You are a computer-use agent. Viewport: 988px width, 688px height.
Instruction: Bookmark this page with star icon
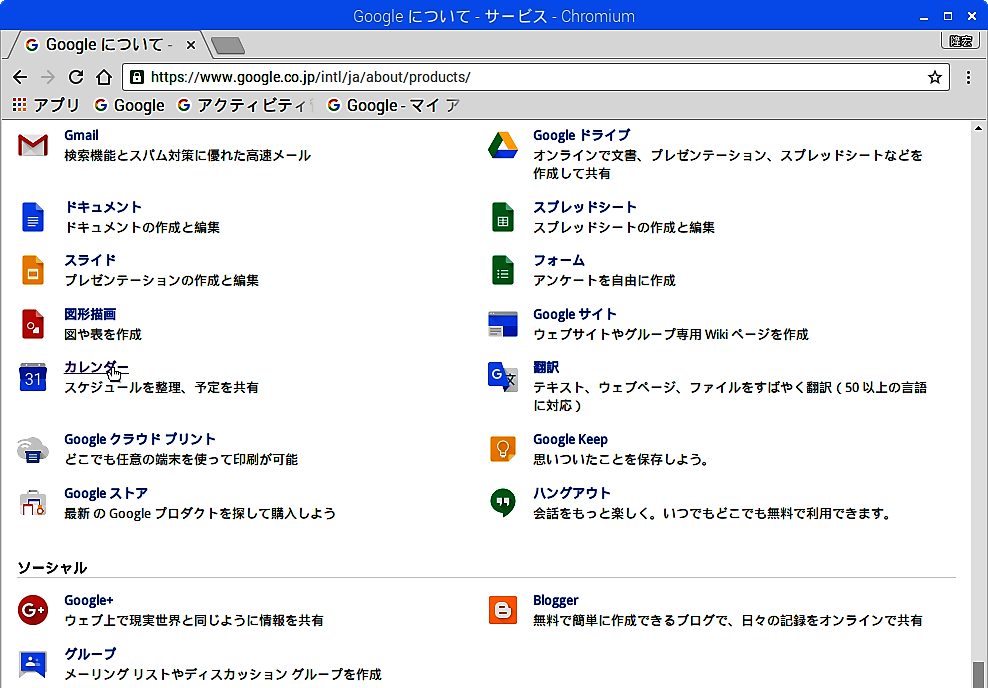click(x=935, y=77)
